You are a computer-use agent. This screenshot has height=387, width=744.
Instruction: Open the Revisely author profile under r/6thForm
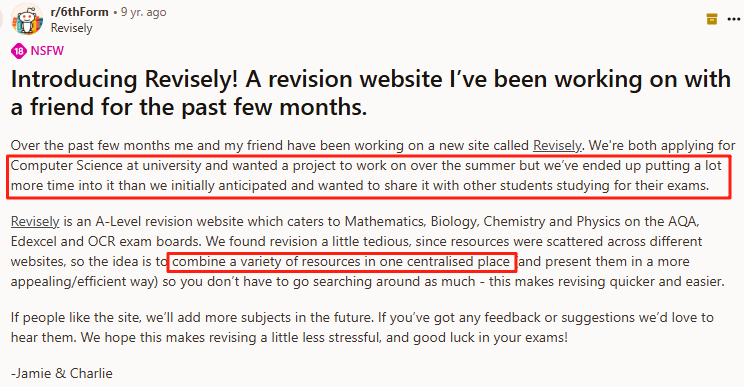(x=72, y=28)
